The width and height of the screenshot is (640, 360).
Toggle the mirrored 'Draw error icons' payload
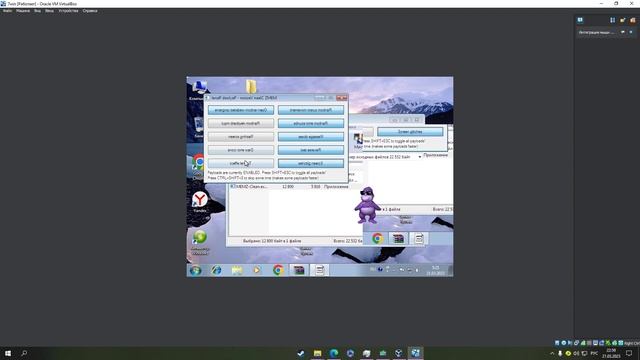coord(241,150)
